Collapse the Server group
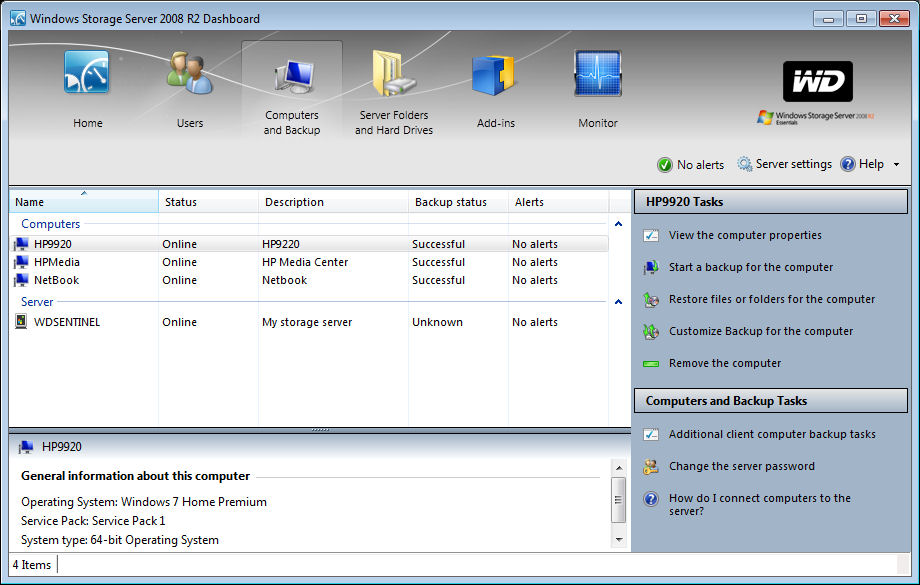Image resolution: width=920 pixels, height=585 pixels. 618,302
